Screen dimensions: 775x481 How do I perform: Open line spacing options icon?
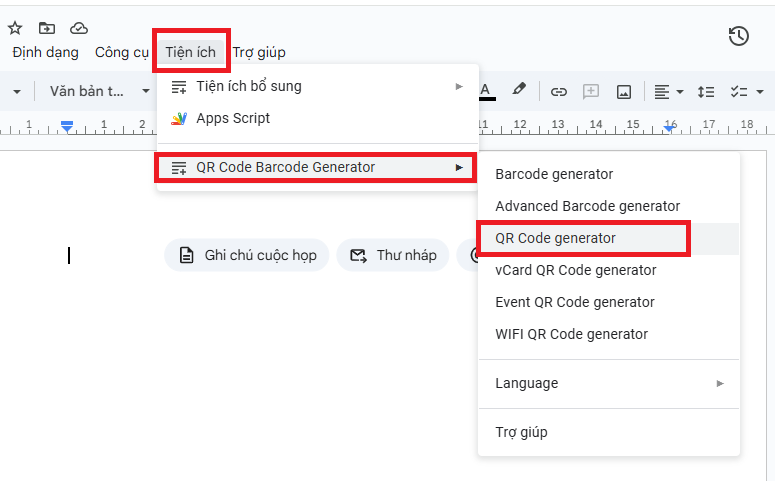706,91
